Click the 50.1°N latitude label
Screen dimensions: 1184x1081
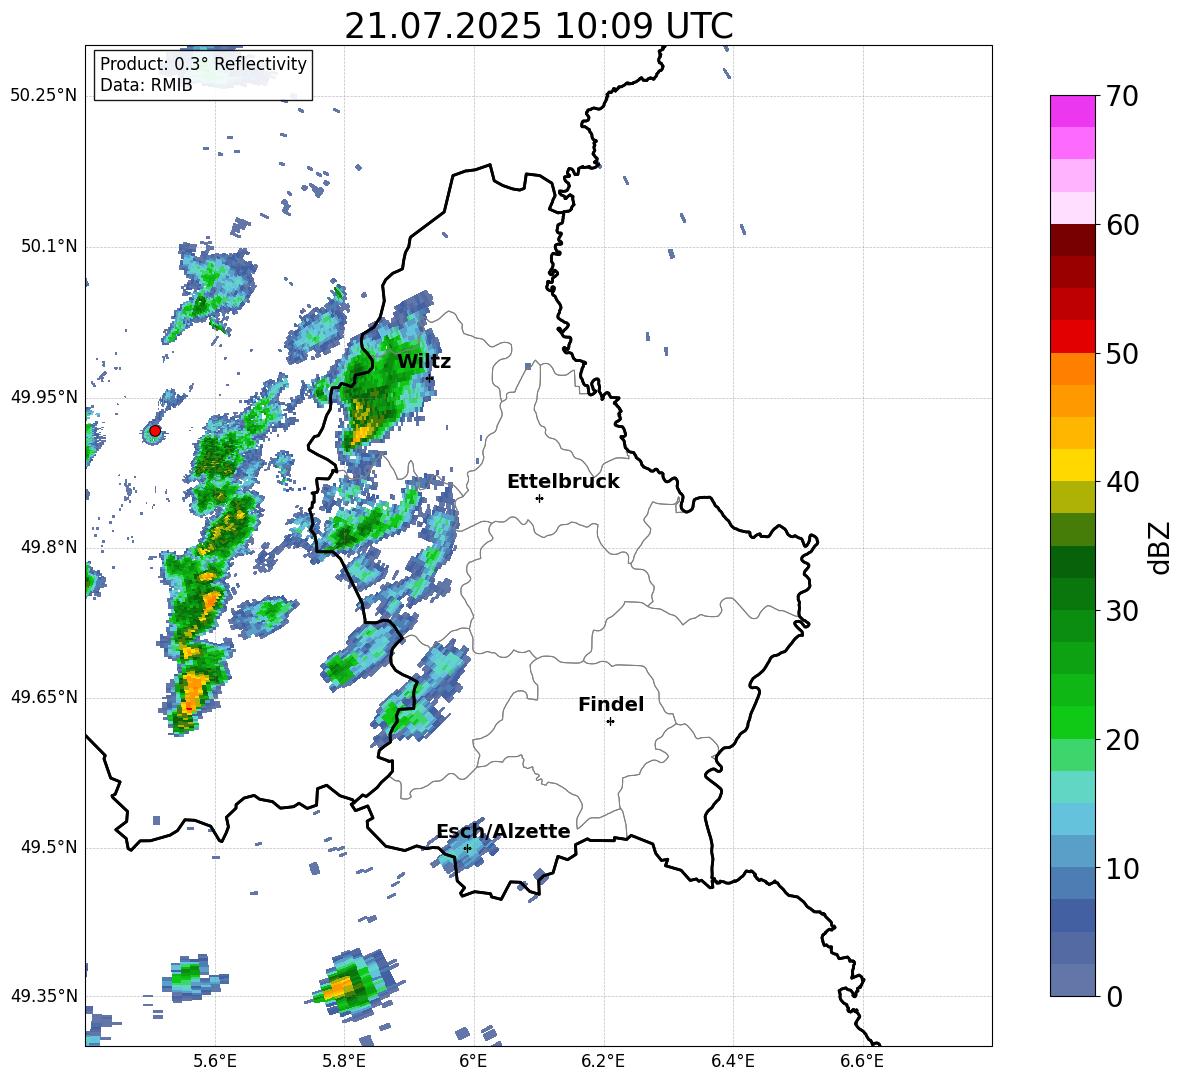[x=48, y=246]
